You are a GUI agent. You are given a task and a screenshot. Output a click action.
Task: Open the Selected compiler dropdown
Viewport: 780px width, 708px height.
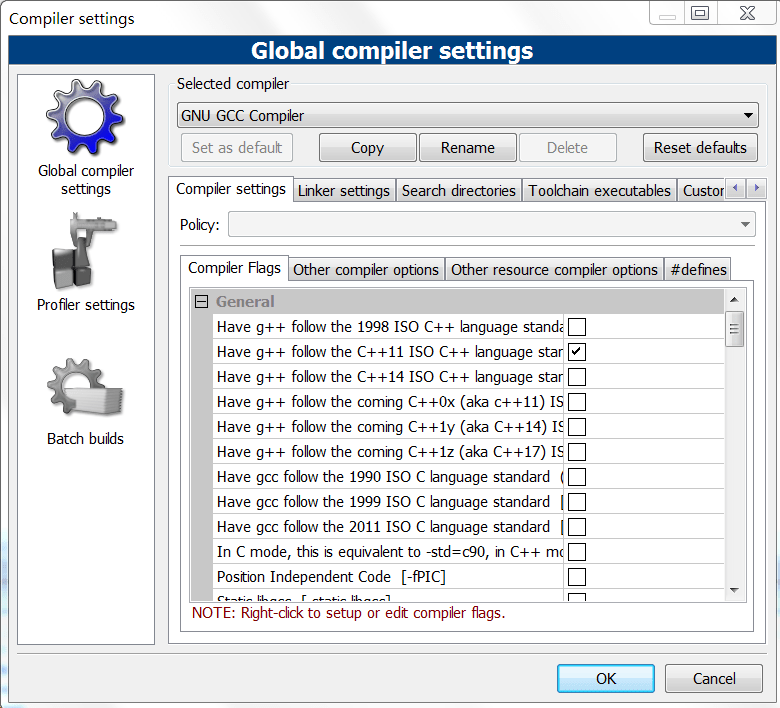(x=468, y=115)
